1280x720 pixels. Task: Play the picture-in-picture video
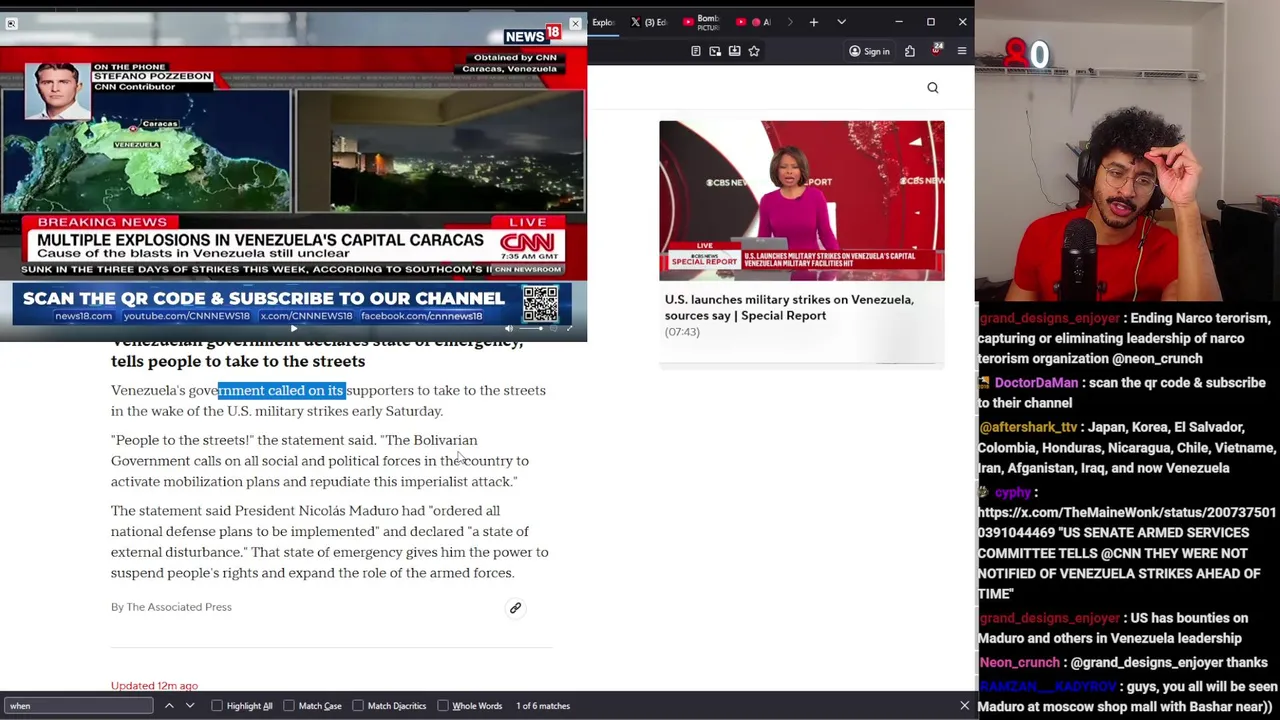coord(294,328)
